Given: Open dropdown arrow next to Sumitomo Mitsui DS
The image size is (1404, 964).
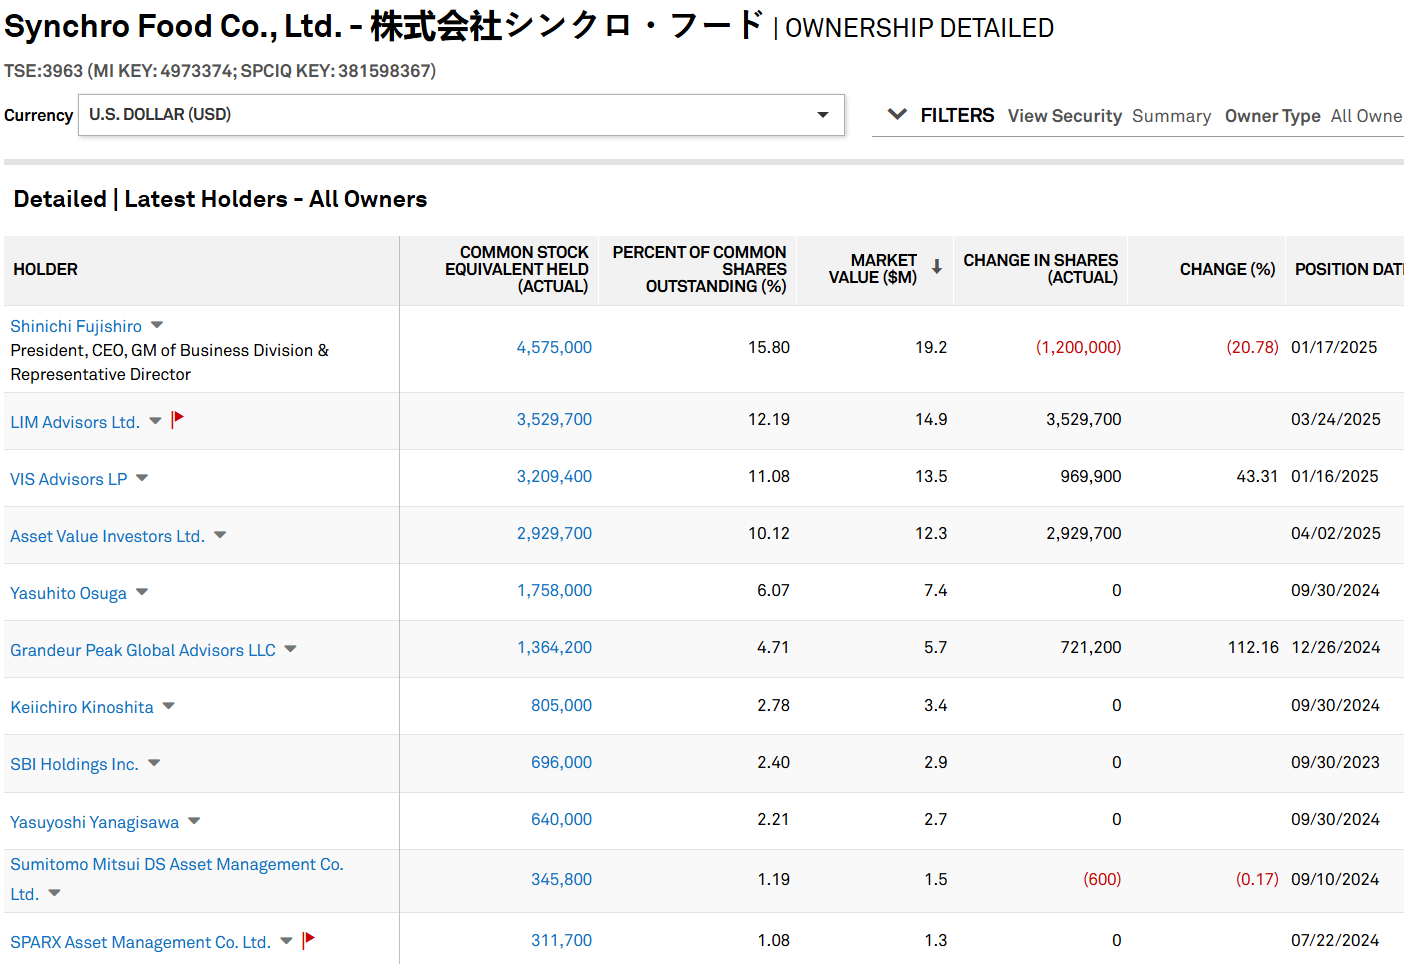Looking at the screenshot, I should 54,893.
